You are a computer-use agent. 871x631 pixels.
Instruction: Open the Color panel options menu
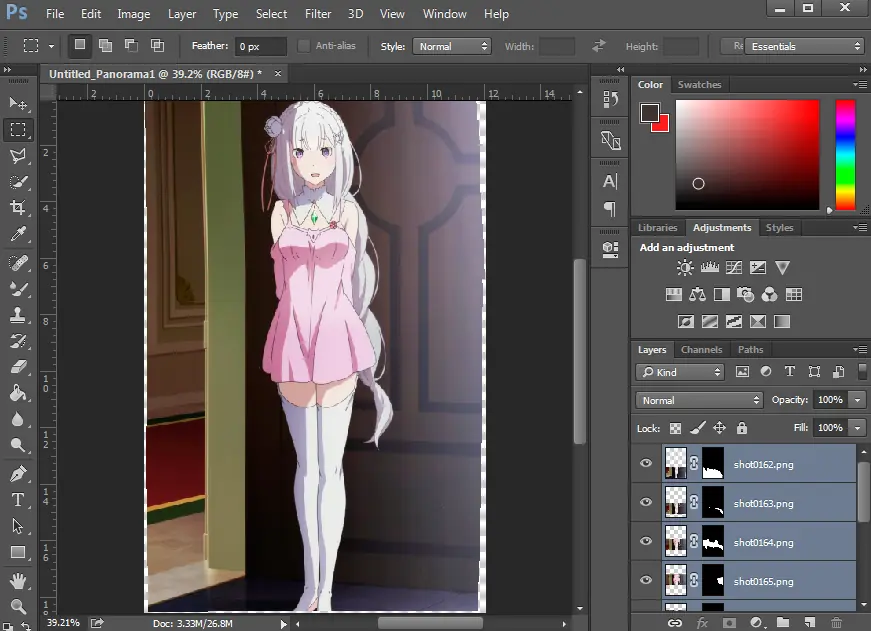point(860,84)
